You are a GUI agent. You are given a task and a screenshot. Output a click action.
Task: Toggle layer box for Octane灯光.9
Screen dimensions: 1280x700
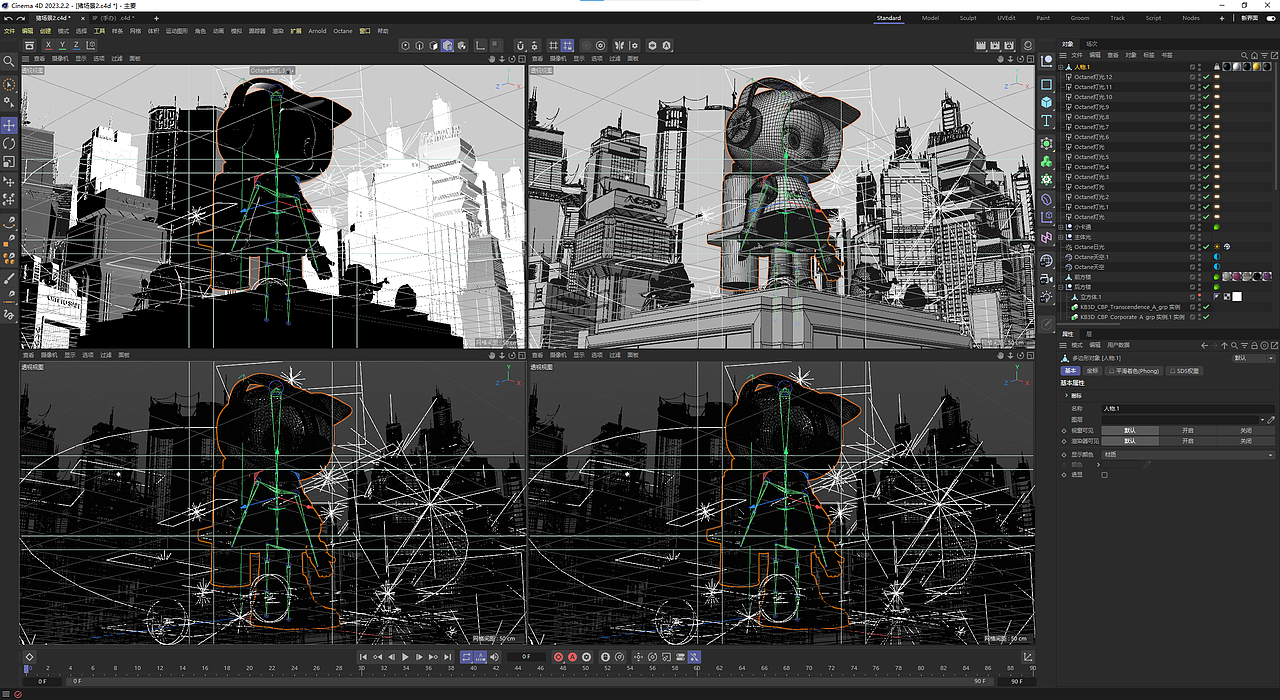[x=1192, y=107]
